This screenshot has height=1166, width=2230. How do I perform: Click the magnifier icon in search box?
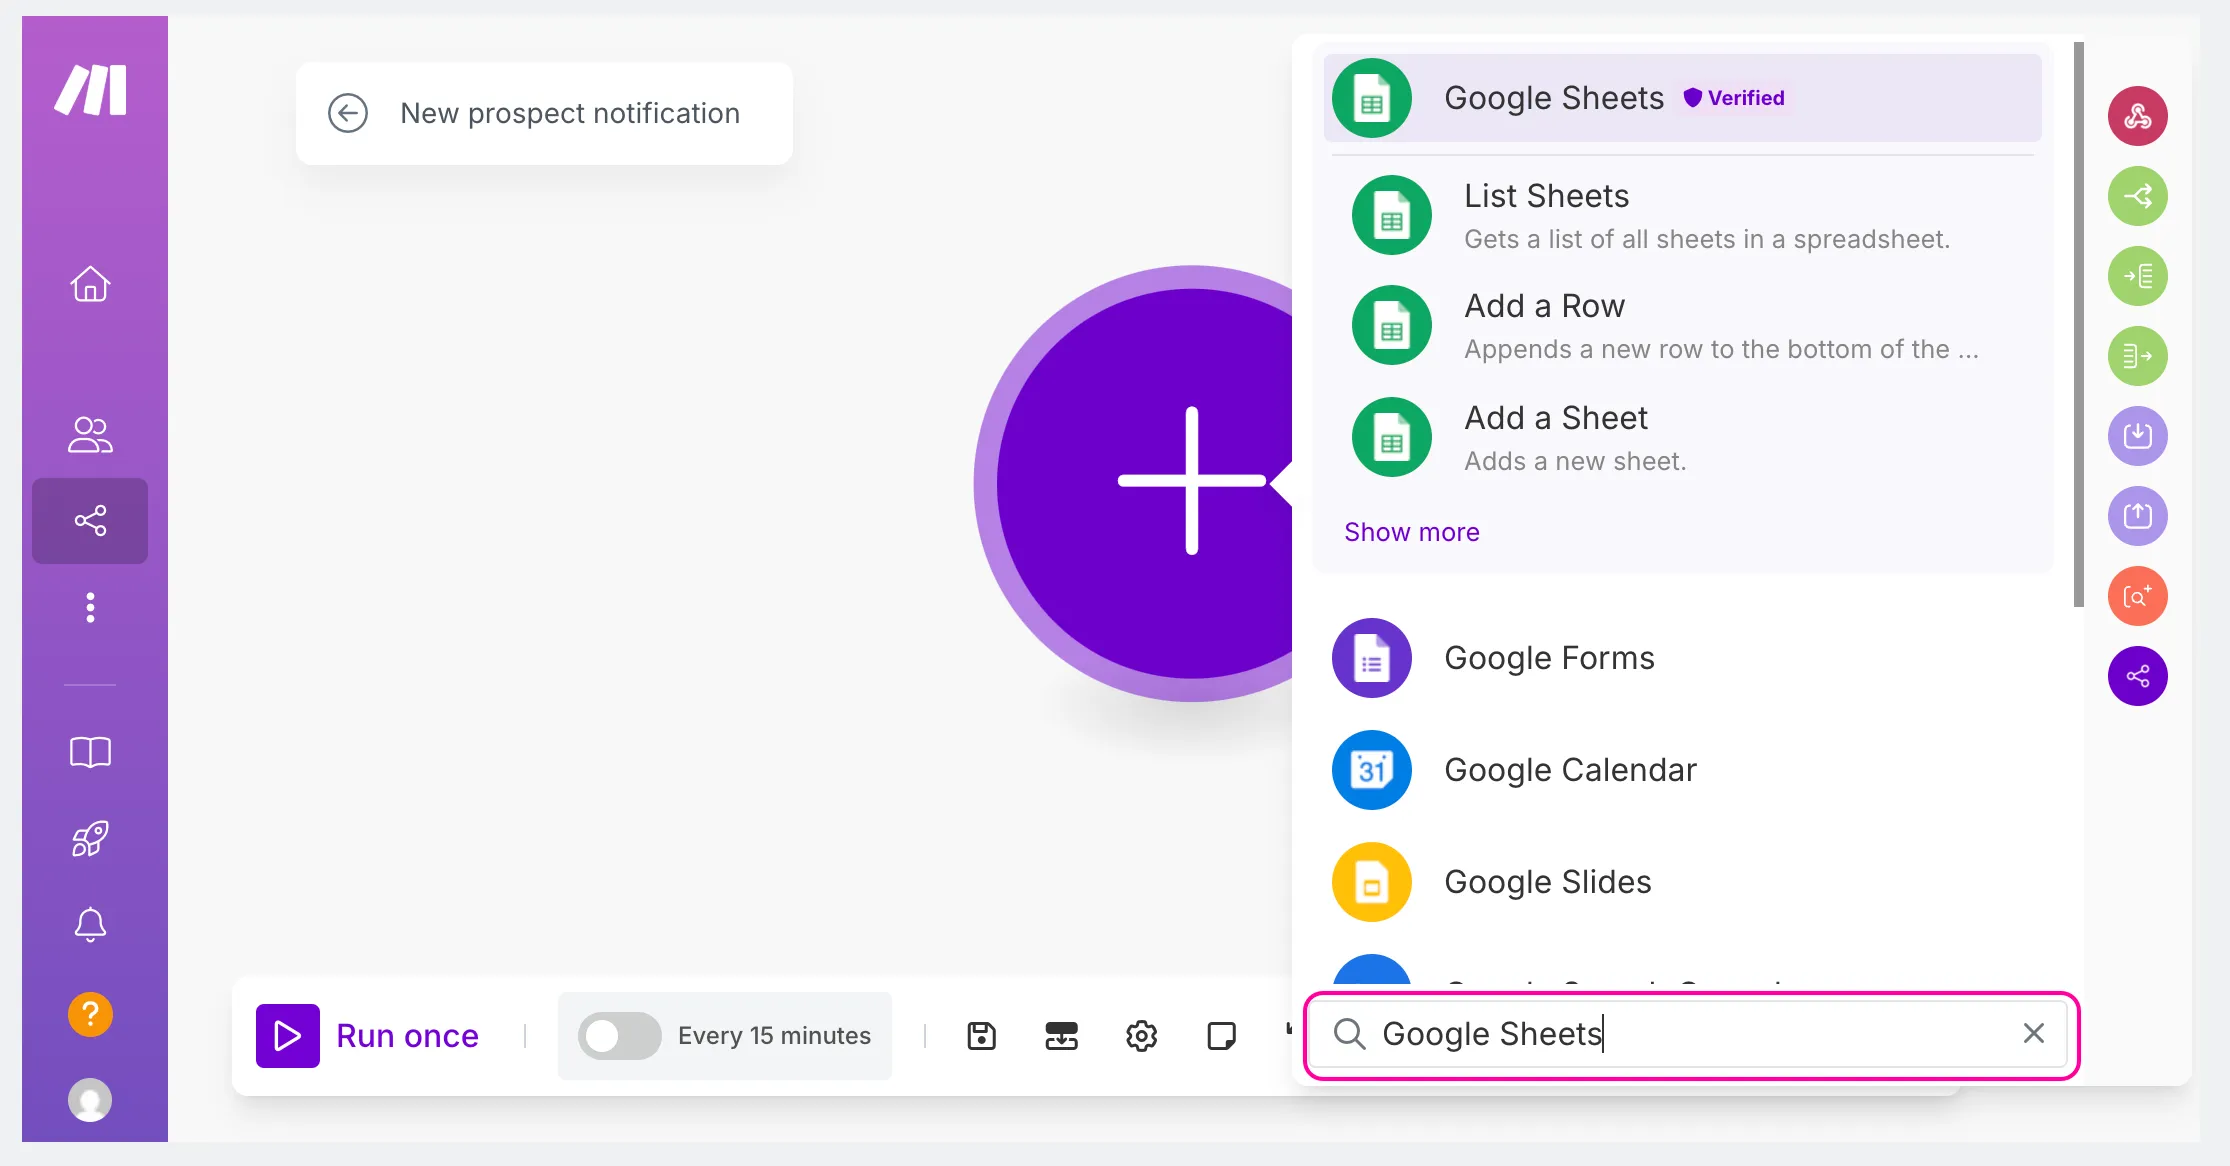1349,1034
